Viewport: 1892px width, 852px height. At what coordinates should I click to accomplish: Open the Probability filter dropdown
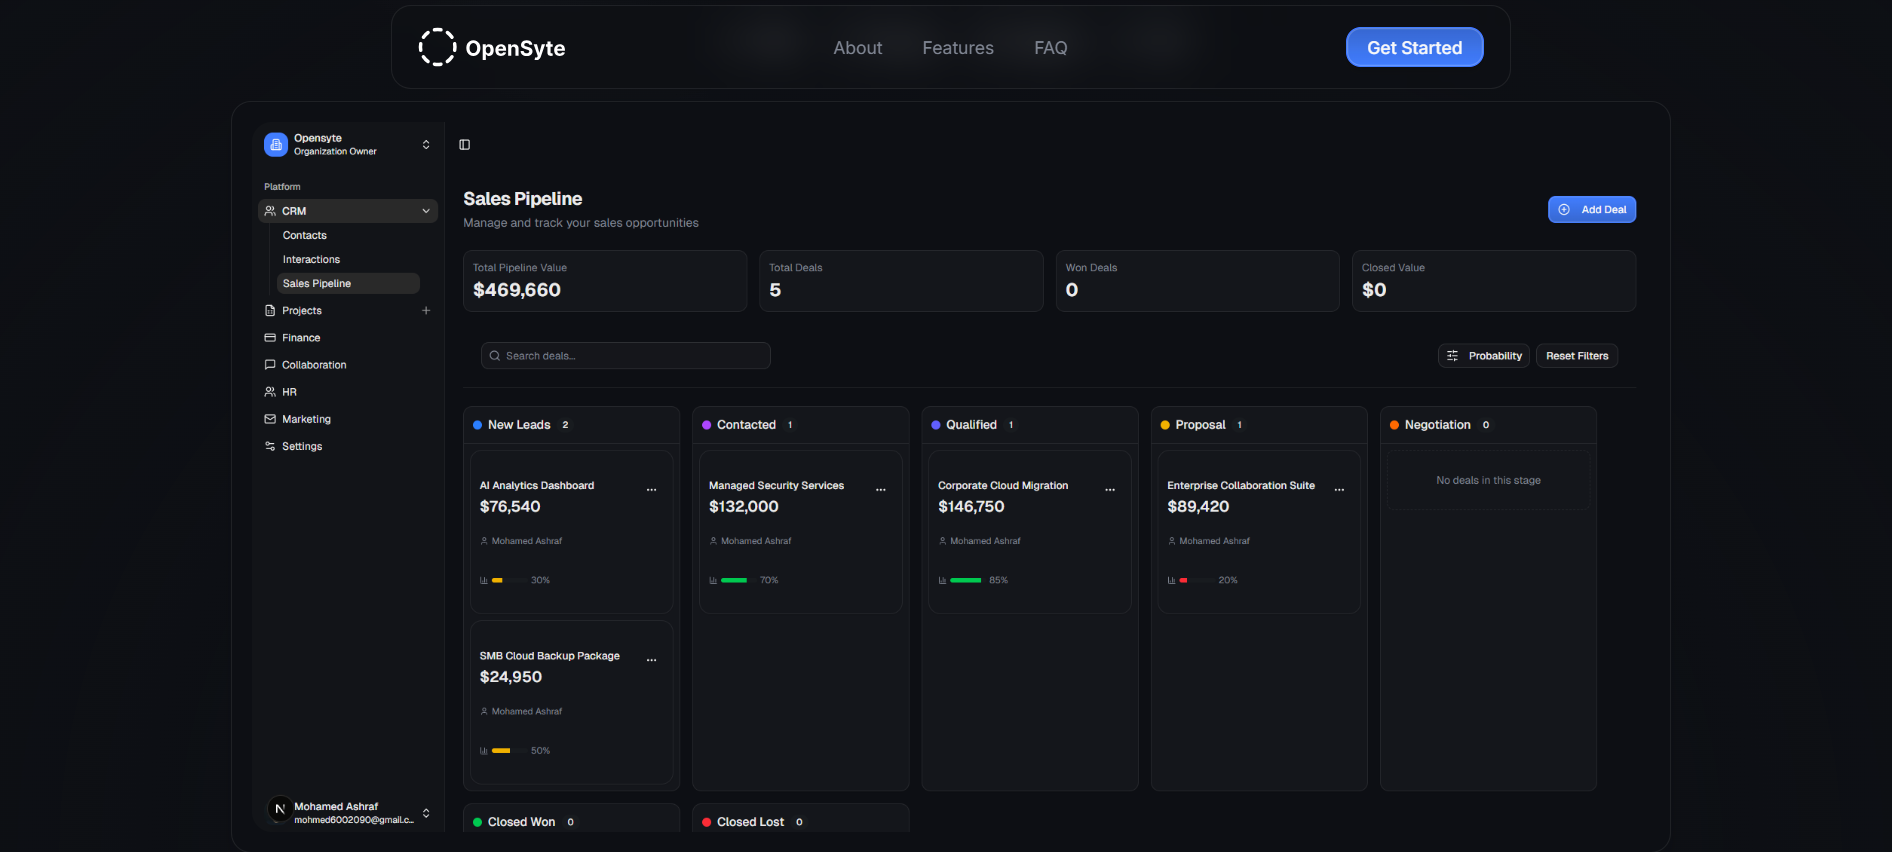(x=1484, y=356)
